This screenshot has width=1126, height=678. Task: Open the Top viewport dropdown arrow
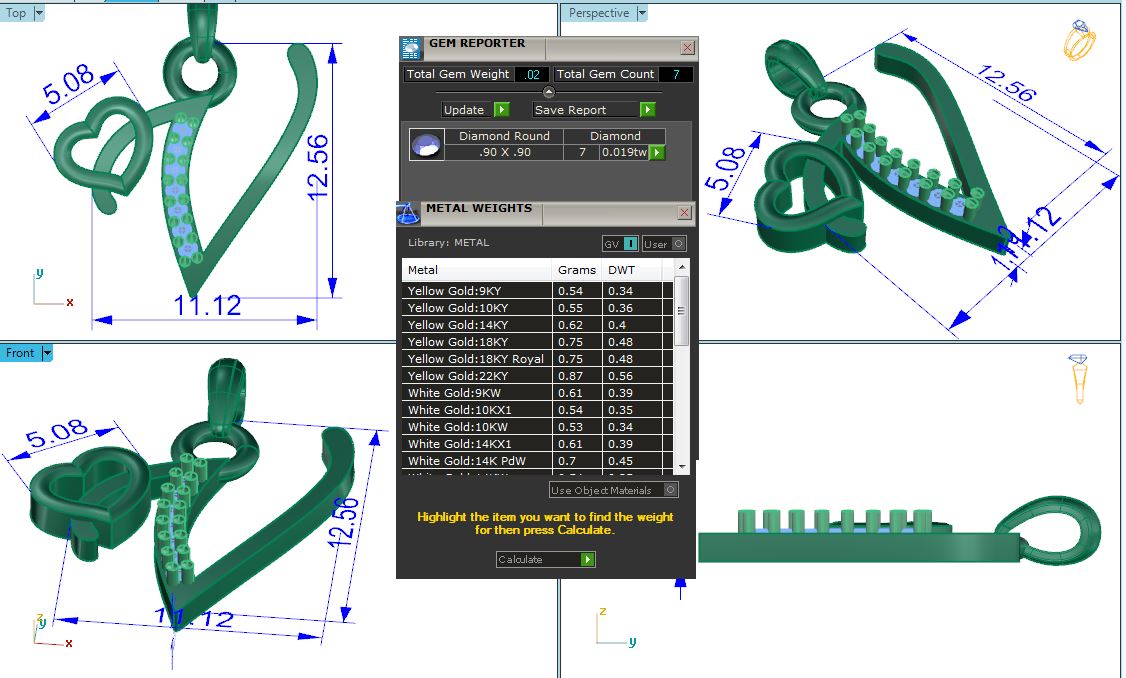point(39,13)
